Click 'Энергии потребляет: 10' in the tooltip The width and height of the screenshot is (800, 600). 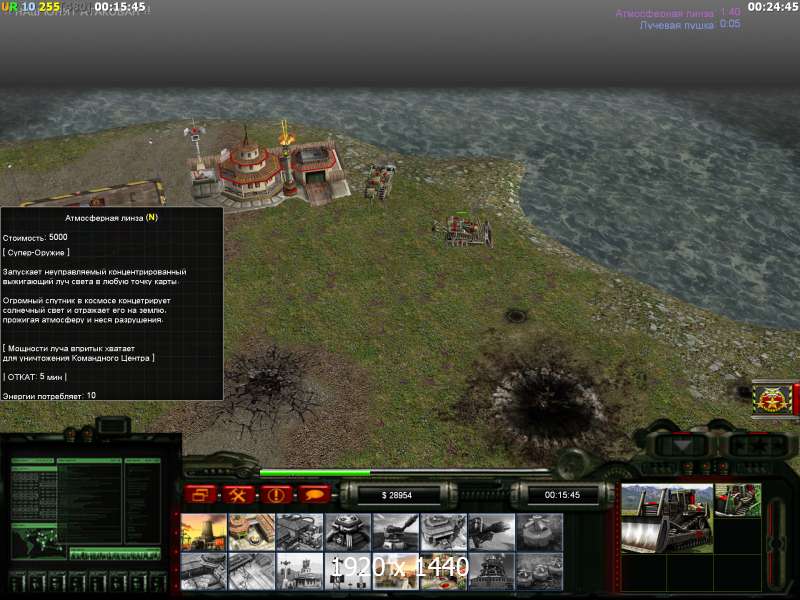[49, 395]
